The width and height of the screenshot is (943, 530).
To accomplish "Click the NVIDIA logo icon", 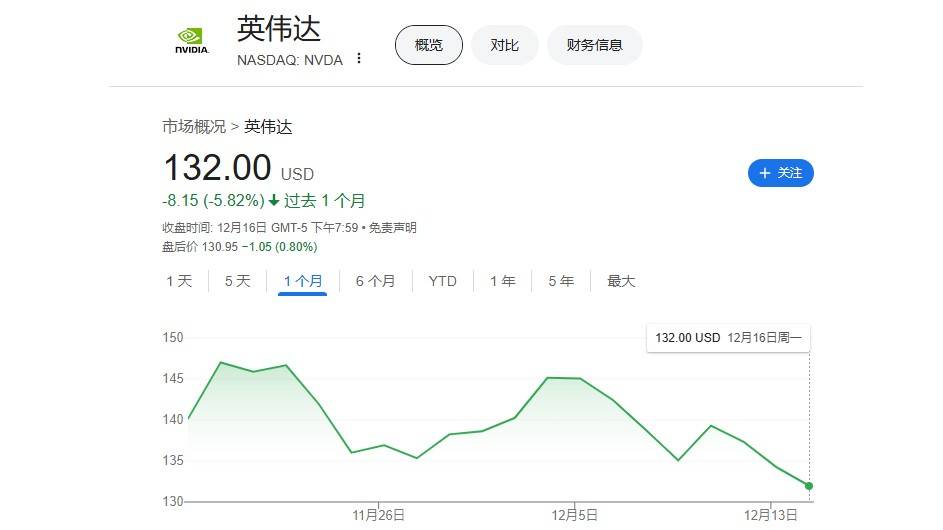I will (x=191, y=42).
